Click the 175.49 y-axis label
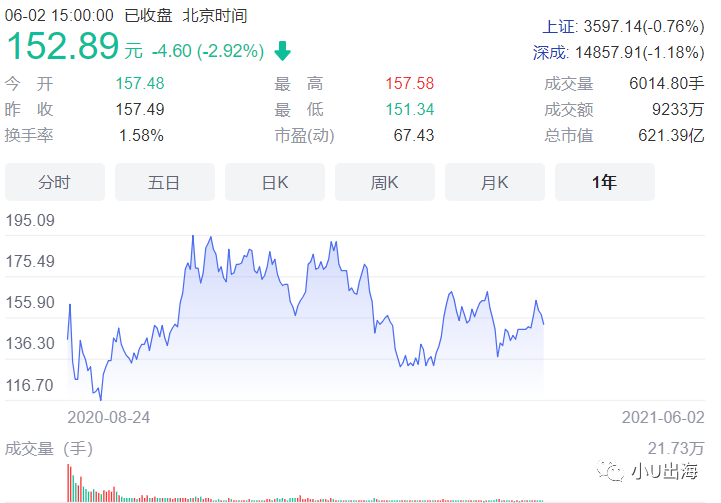 point(30,261)
